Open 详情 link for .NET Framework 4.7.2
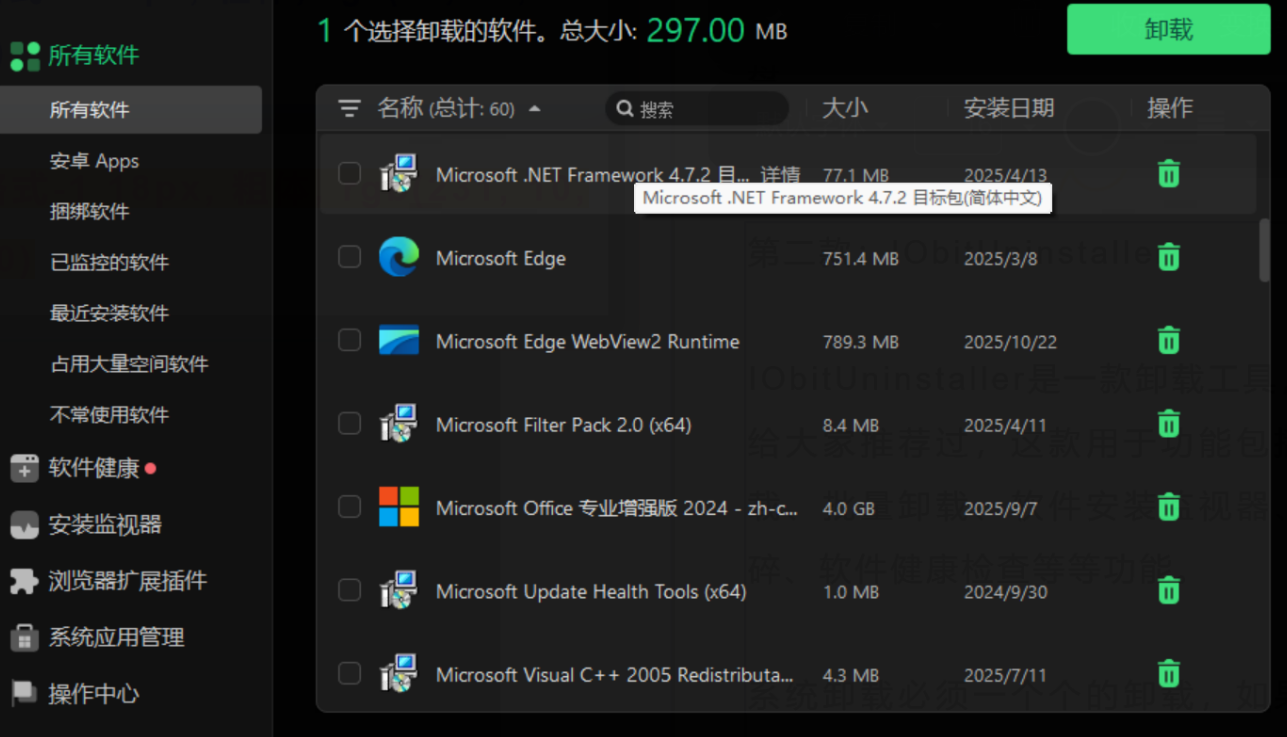 point(780,175)
